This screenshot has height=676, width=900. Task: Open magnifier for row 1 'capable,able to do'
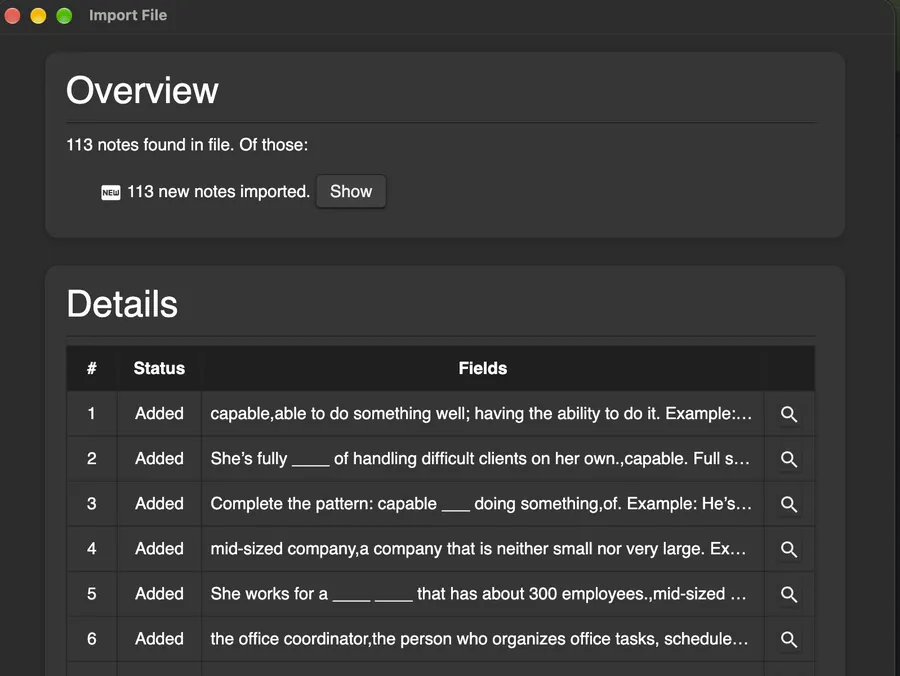point(789,414)
